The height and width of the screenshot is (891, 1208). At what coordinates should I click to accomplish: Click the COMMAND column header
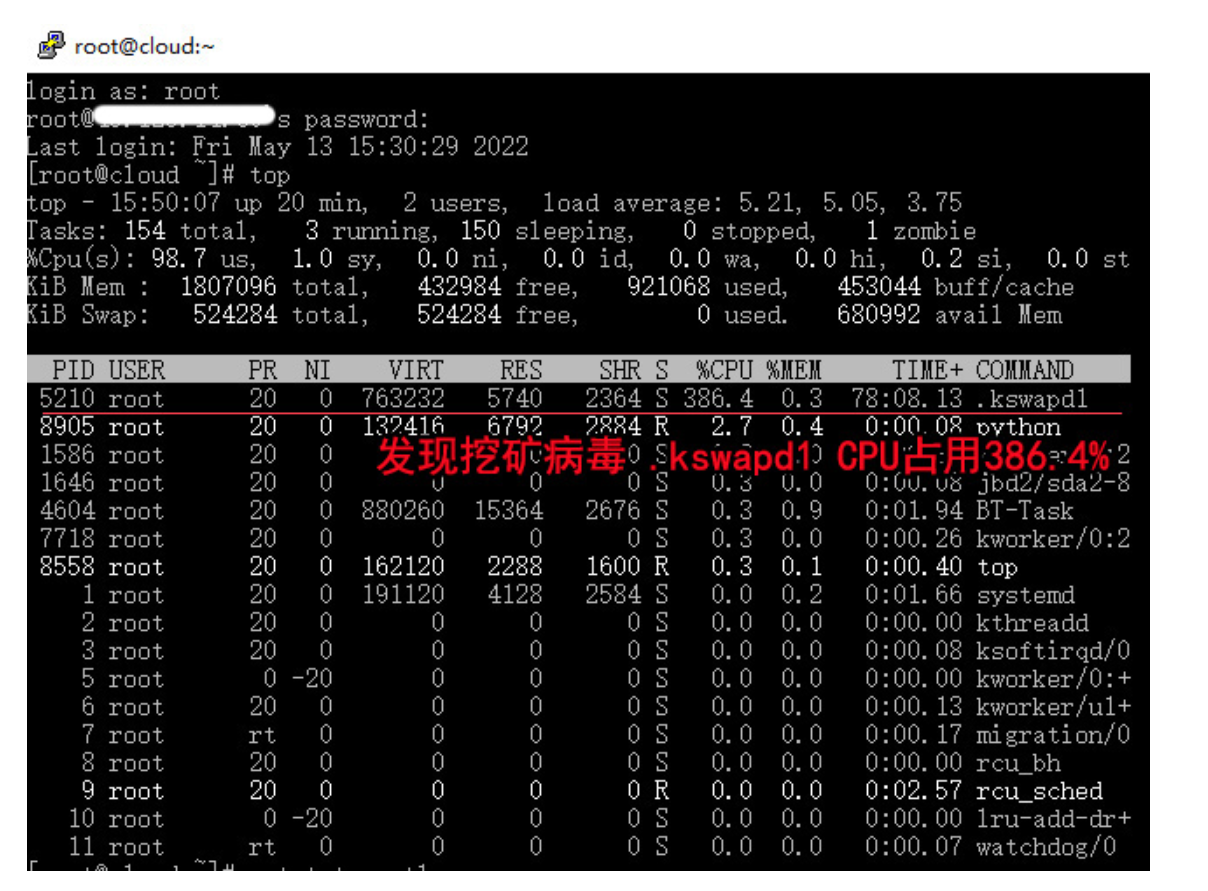pos(1024,370)
